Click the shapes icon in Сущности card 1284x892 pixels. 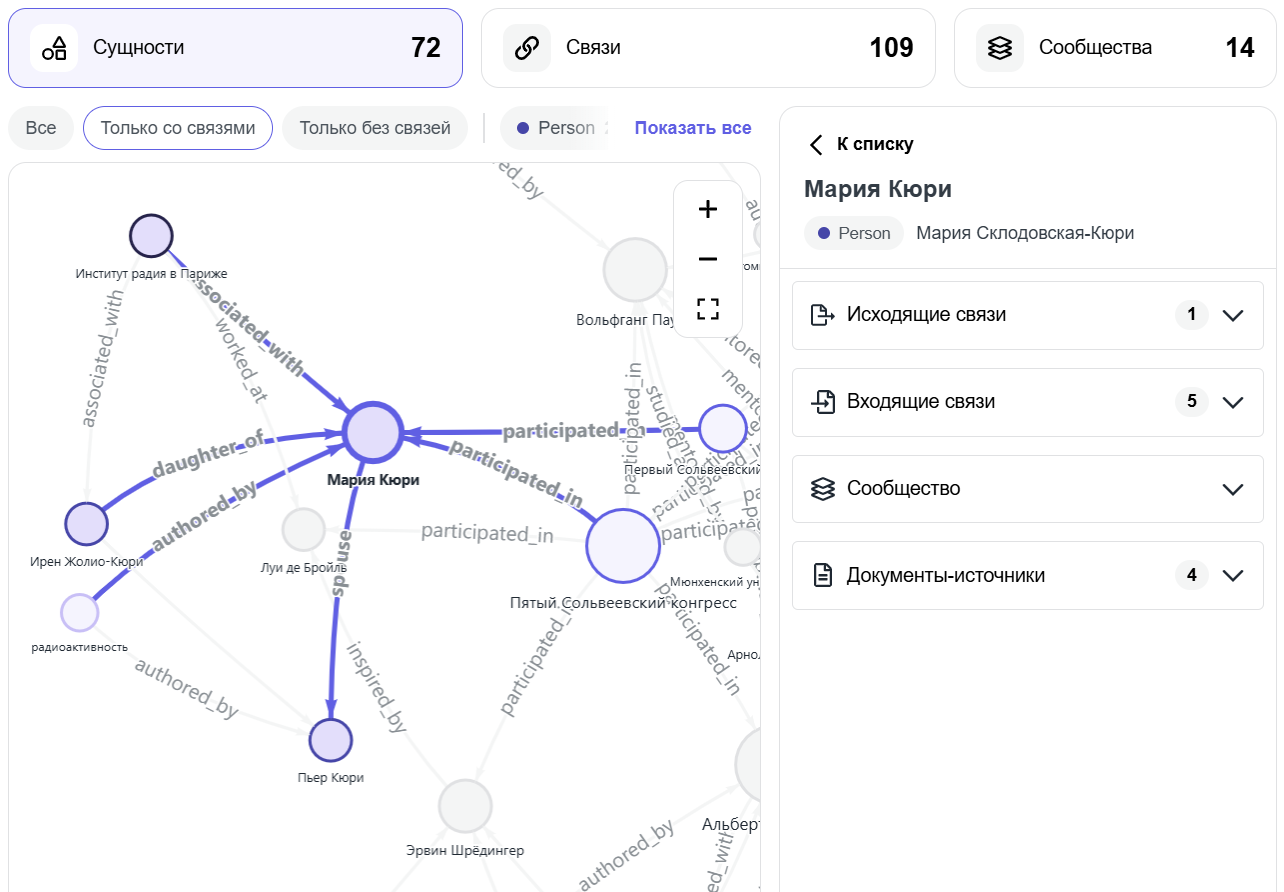click(x=54, y=48)
